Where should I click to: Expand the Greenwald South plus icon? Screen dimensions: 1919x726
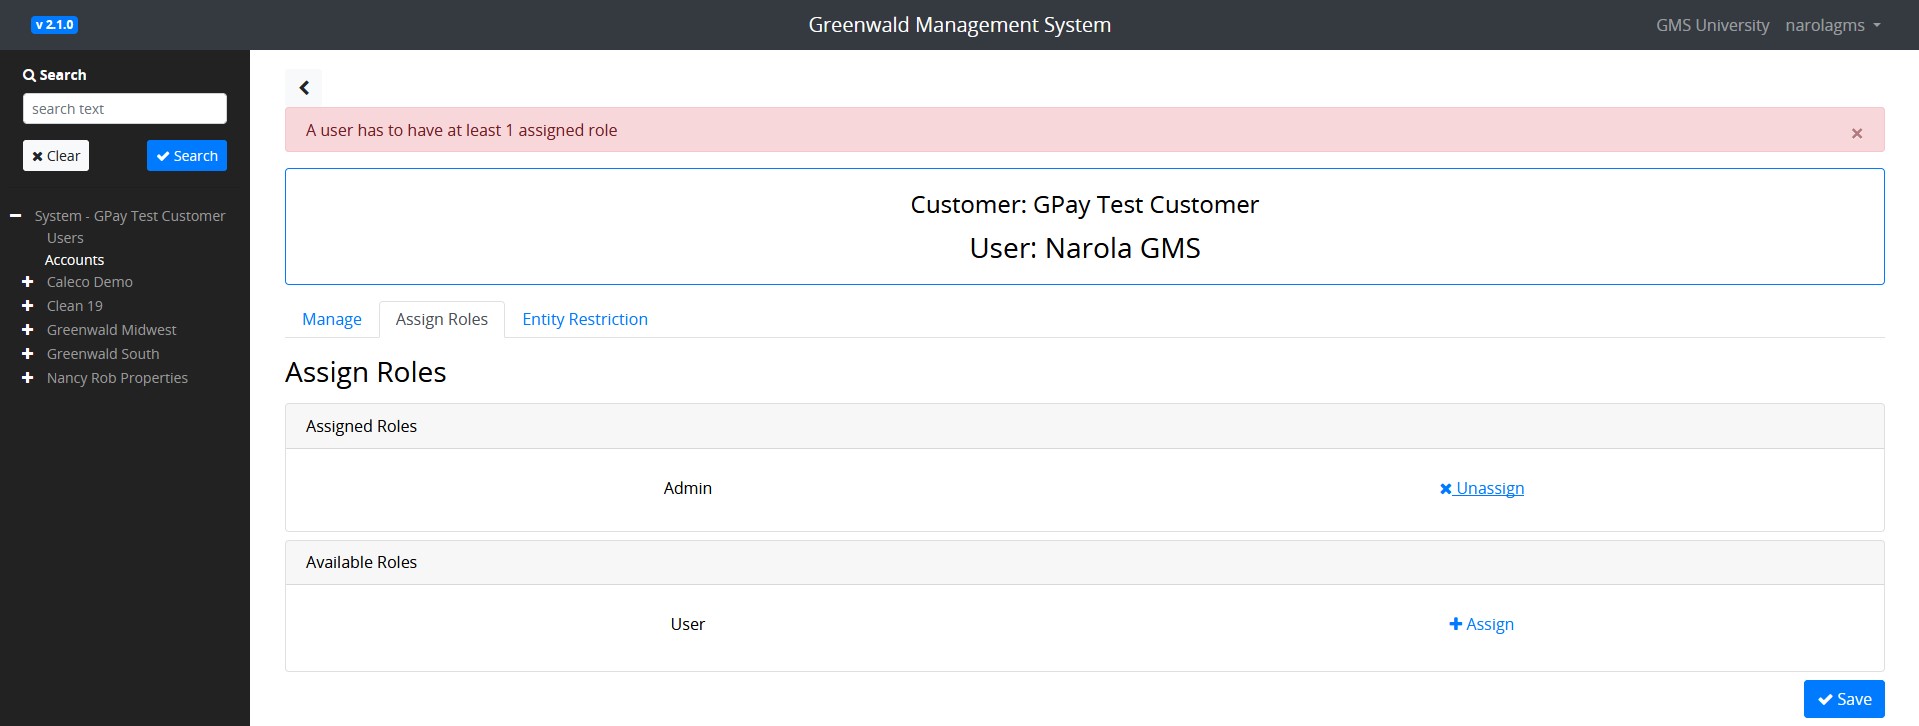point(28,354)
